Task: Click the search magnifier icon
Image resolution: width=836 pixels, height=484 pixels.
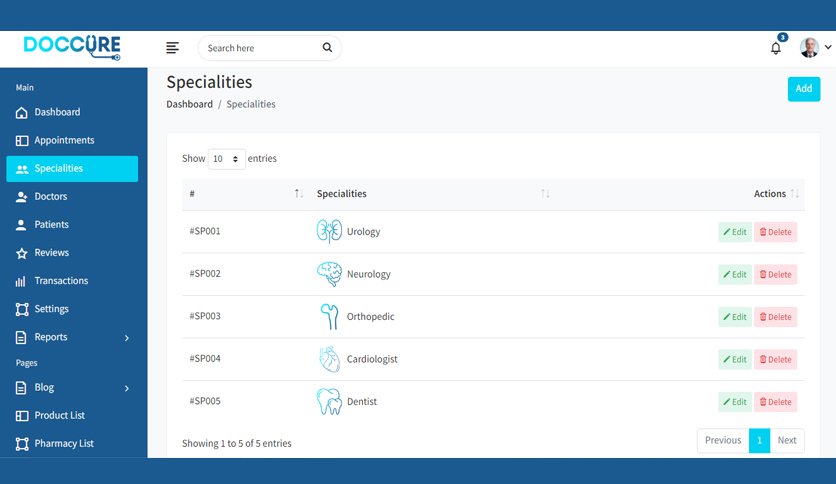Action: pos(327,47)
